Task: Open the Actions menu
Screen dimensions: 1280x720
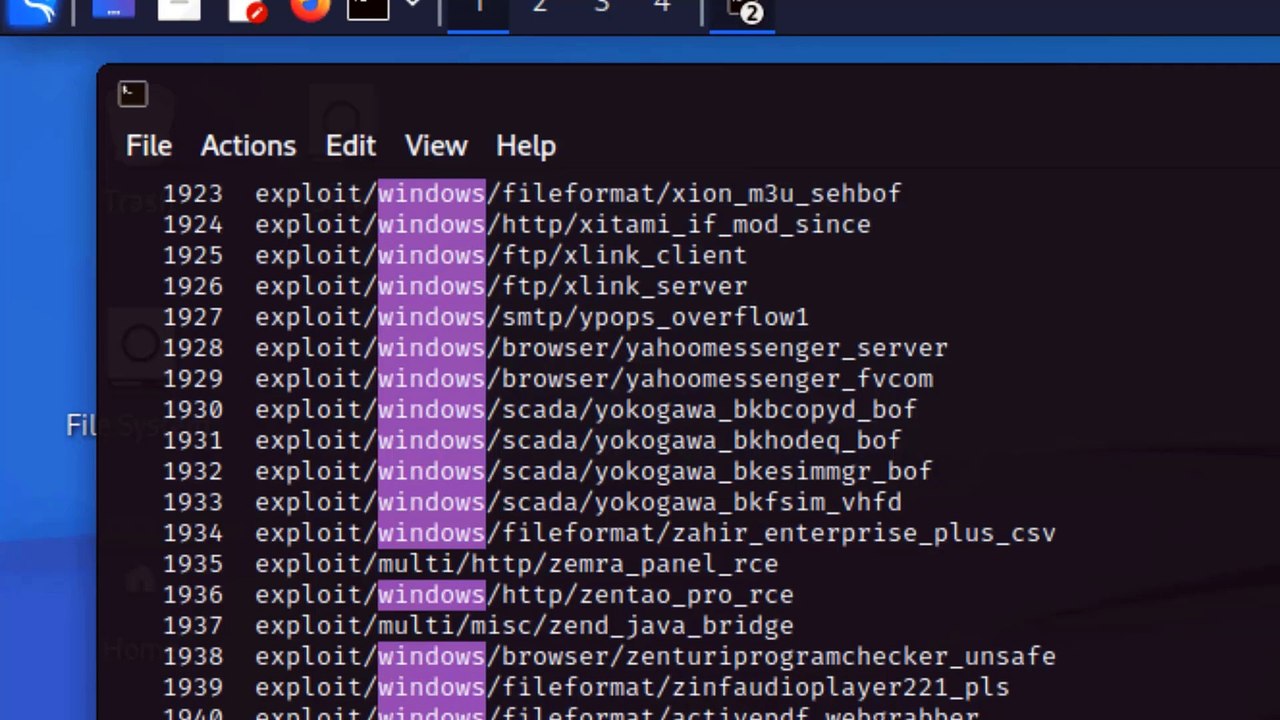Action: point(248,146)
